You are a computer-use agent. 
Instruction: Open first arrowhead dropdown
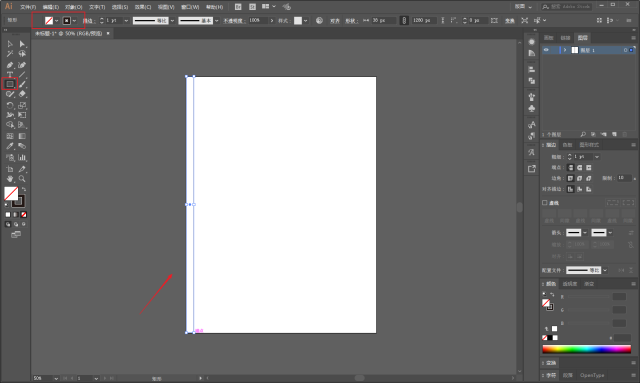click(x=585, y=233)
